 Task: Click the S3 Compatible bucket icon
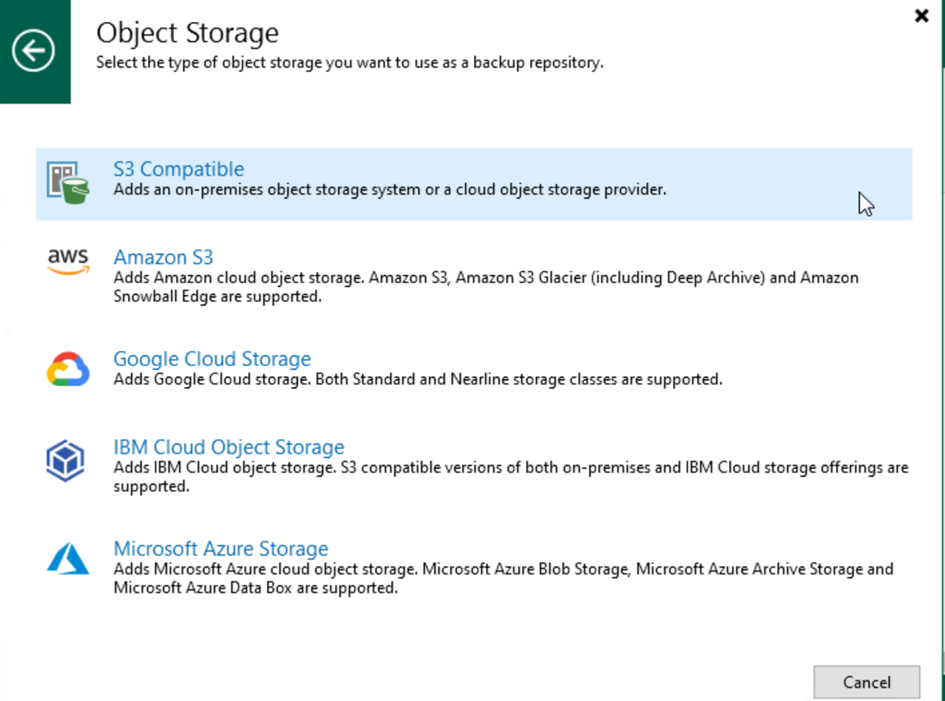pyautogui.click(x=68, y=183)
